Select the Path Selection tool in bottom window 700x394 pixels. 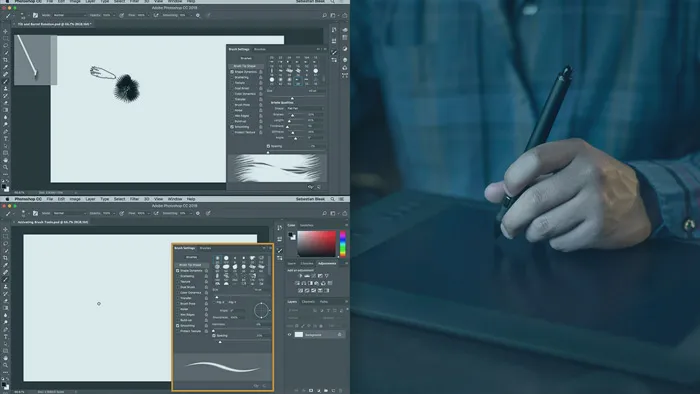click(5, 344)
